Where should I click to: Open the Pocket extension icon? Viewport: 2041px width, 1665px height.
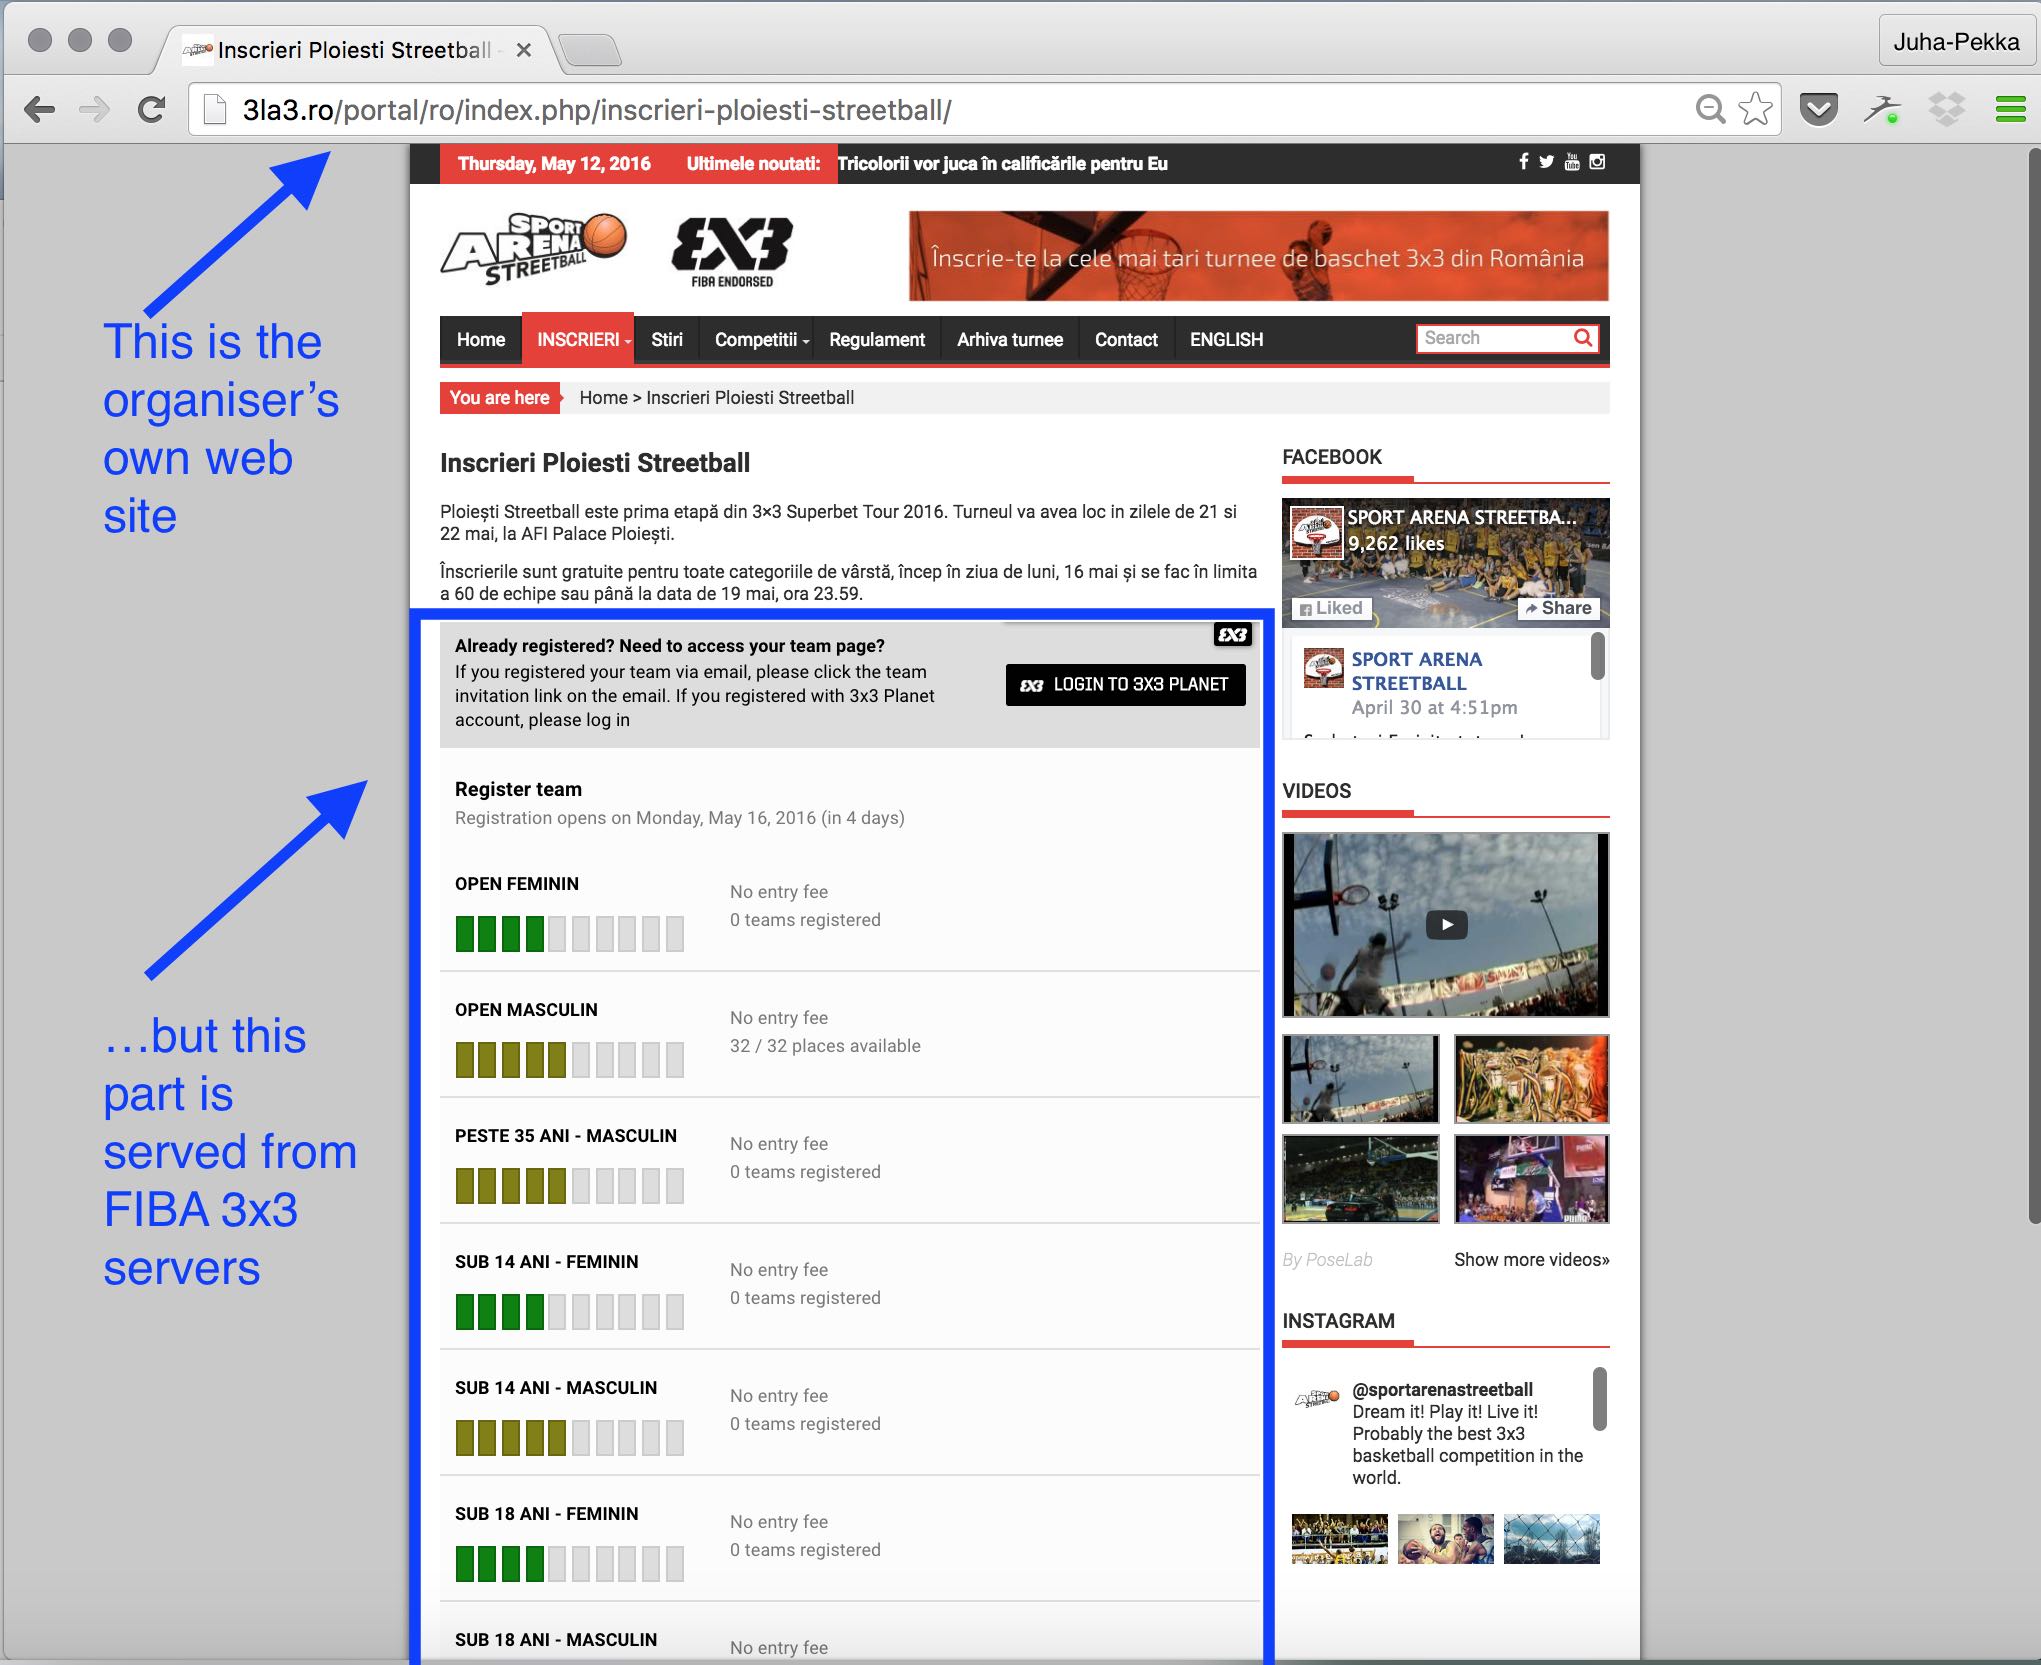pyautogui.click(x=1818, y=109)
